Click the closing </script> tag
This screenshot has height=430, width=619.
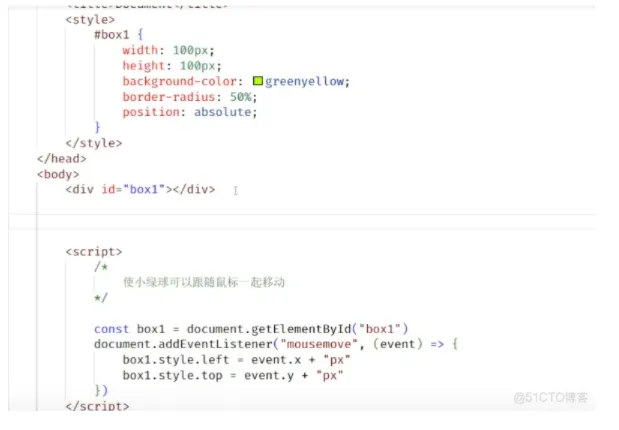point(97,406)
